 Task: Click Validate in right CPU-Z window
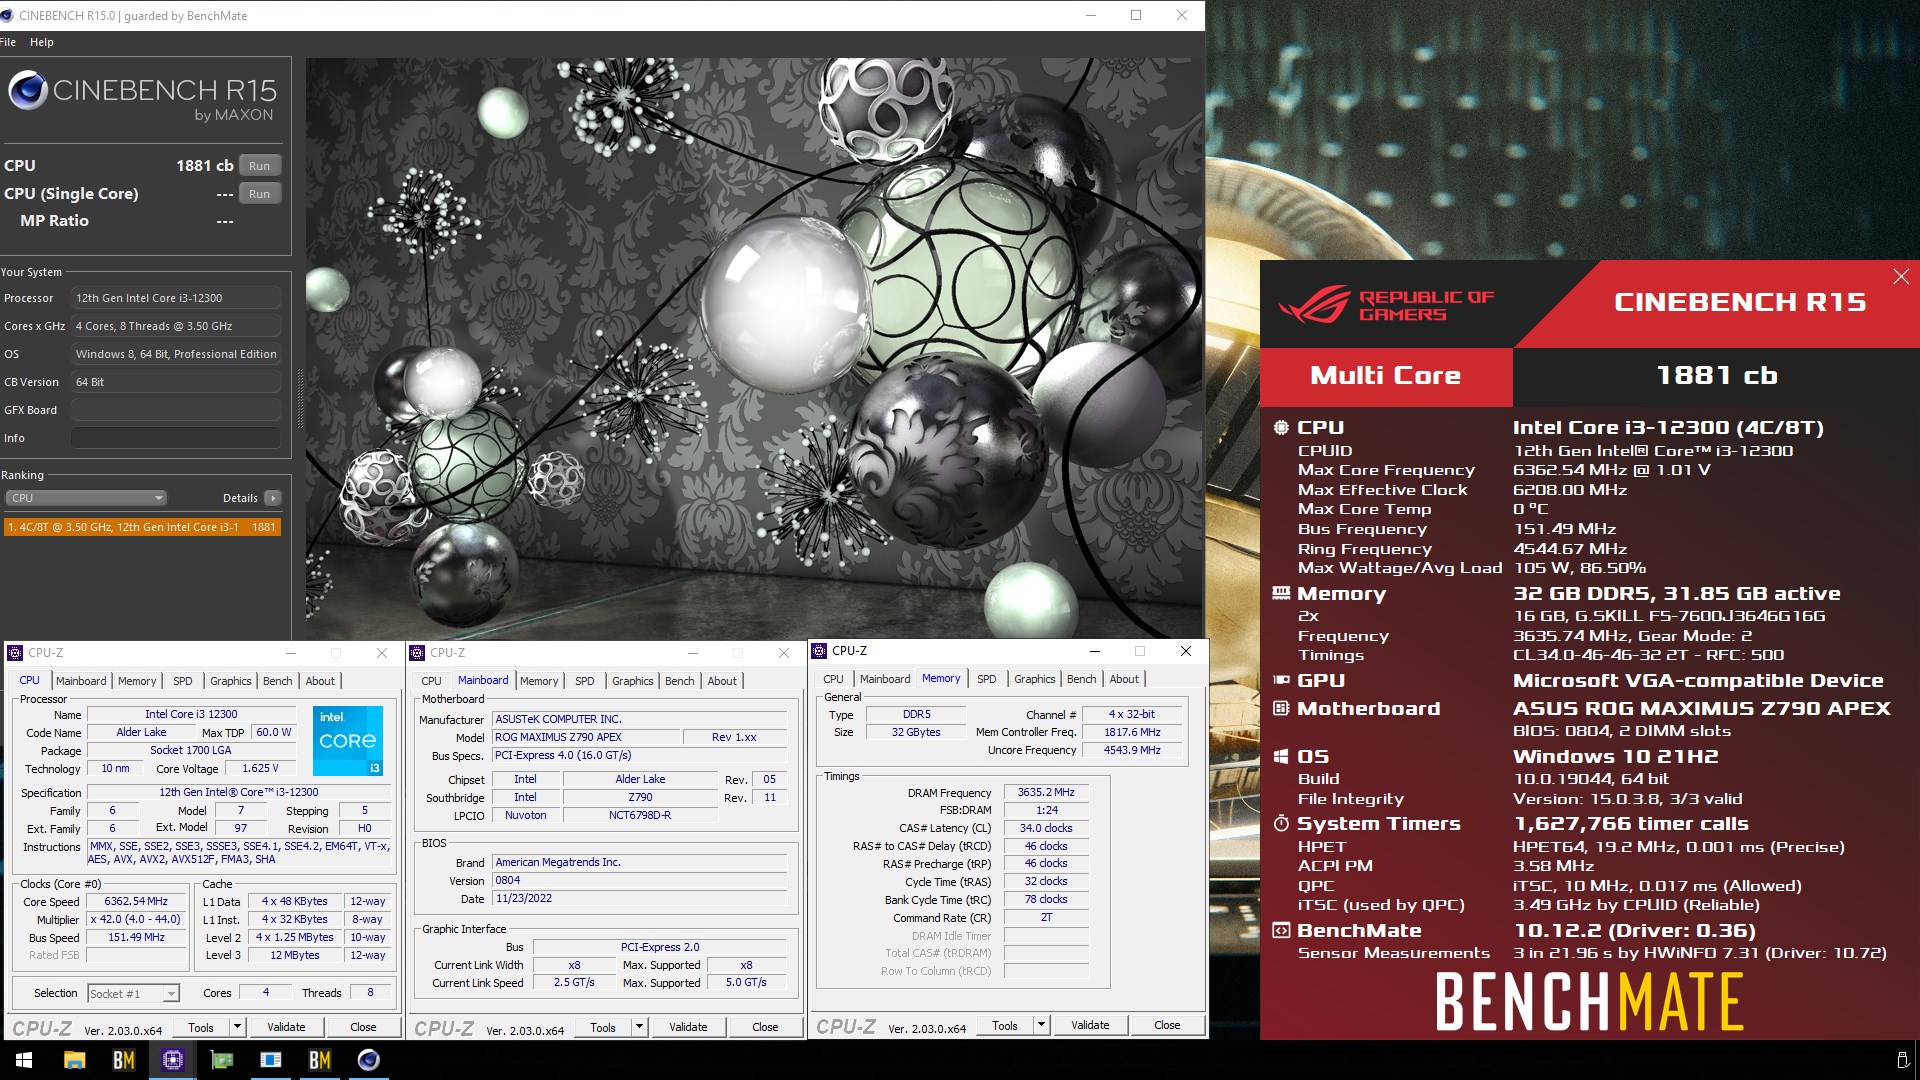click(1090, 1025)
